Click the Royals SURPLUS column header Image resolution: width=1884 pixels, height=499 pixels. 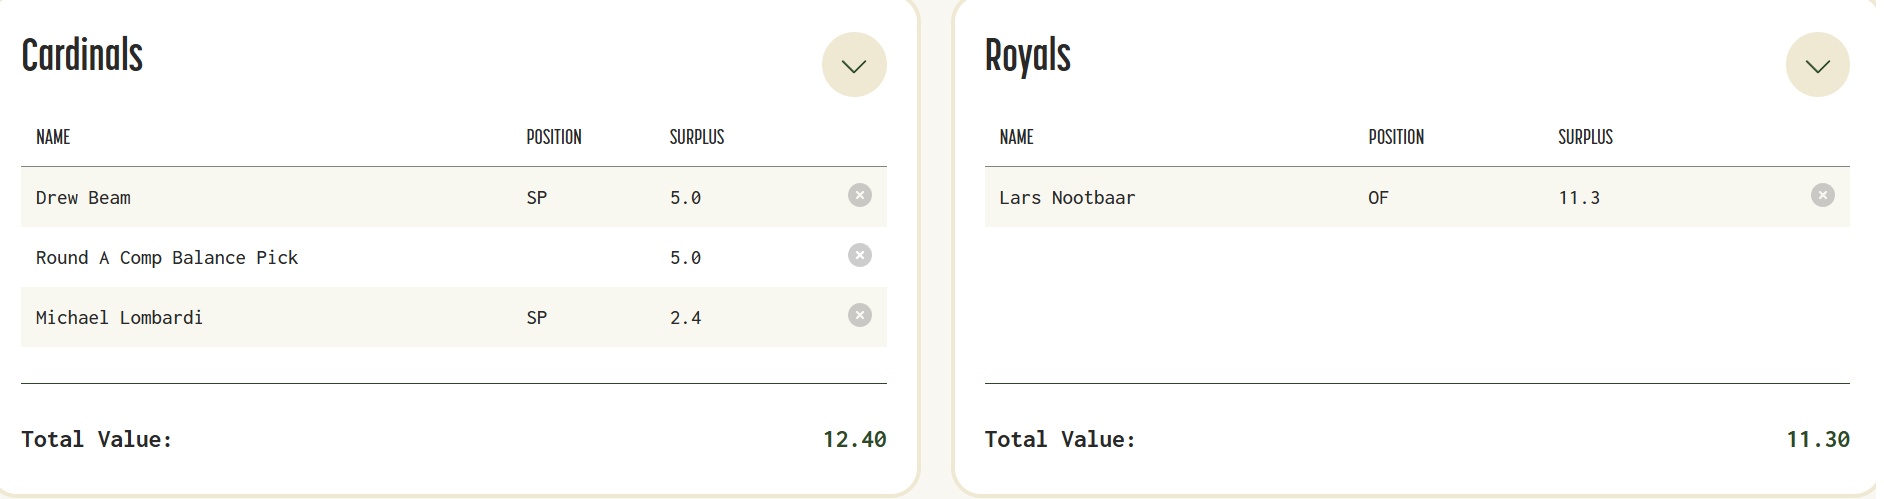tap(1585, 137)
